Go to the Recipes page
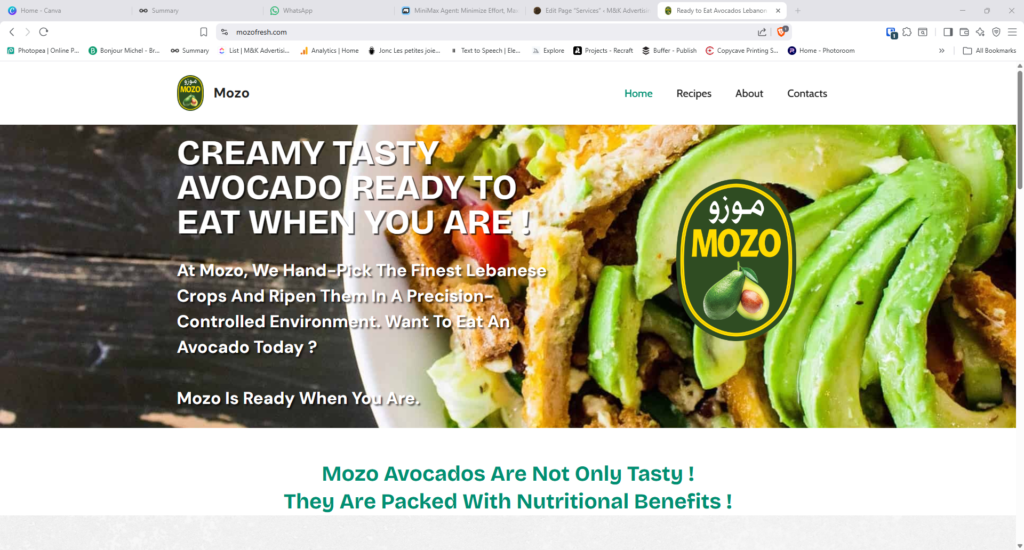Image resolution: width=1024 pixels, height=550 pixels. (x=694, y=93)
